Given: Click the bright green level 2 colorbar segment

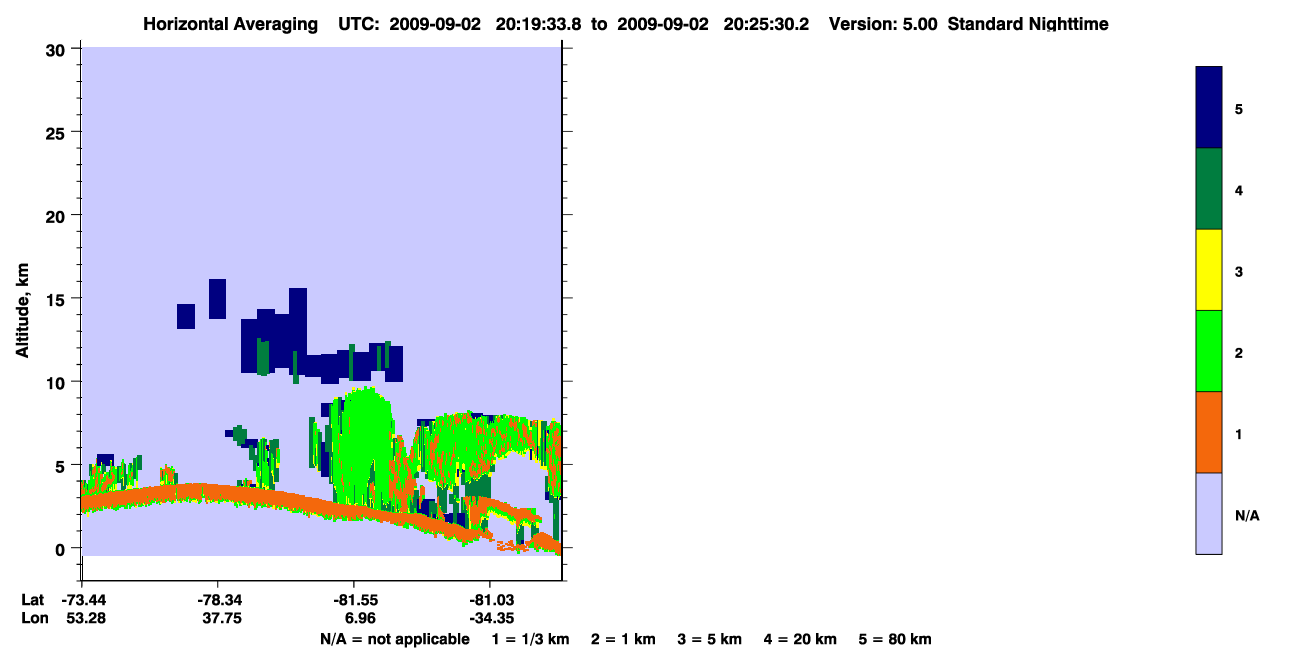Looking at the screenshot, I should (x=1209, y=351).
